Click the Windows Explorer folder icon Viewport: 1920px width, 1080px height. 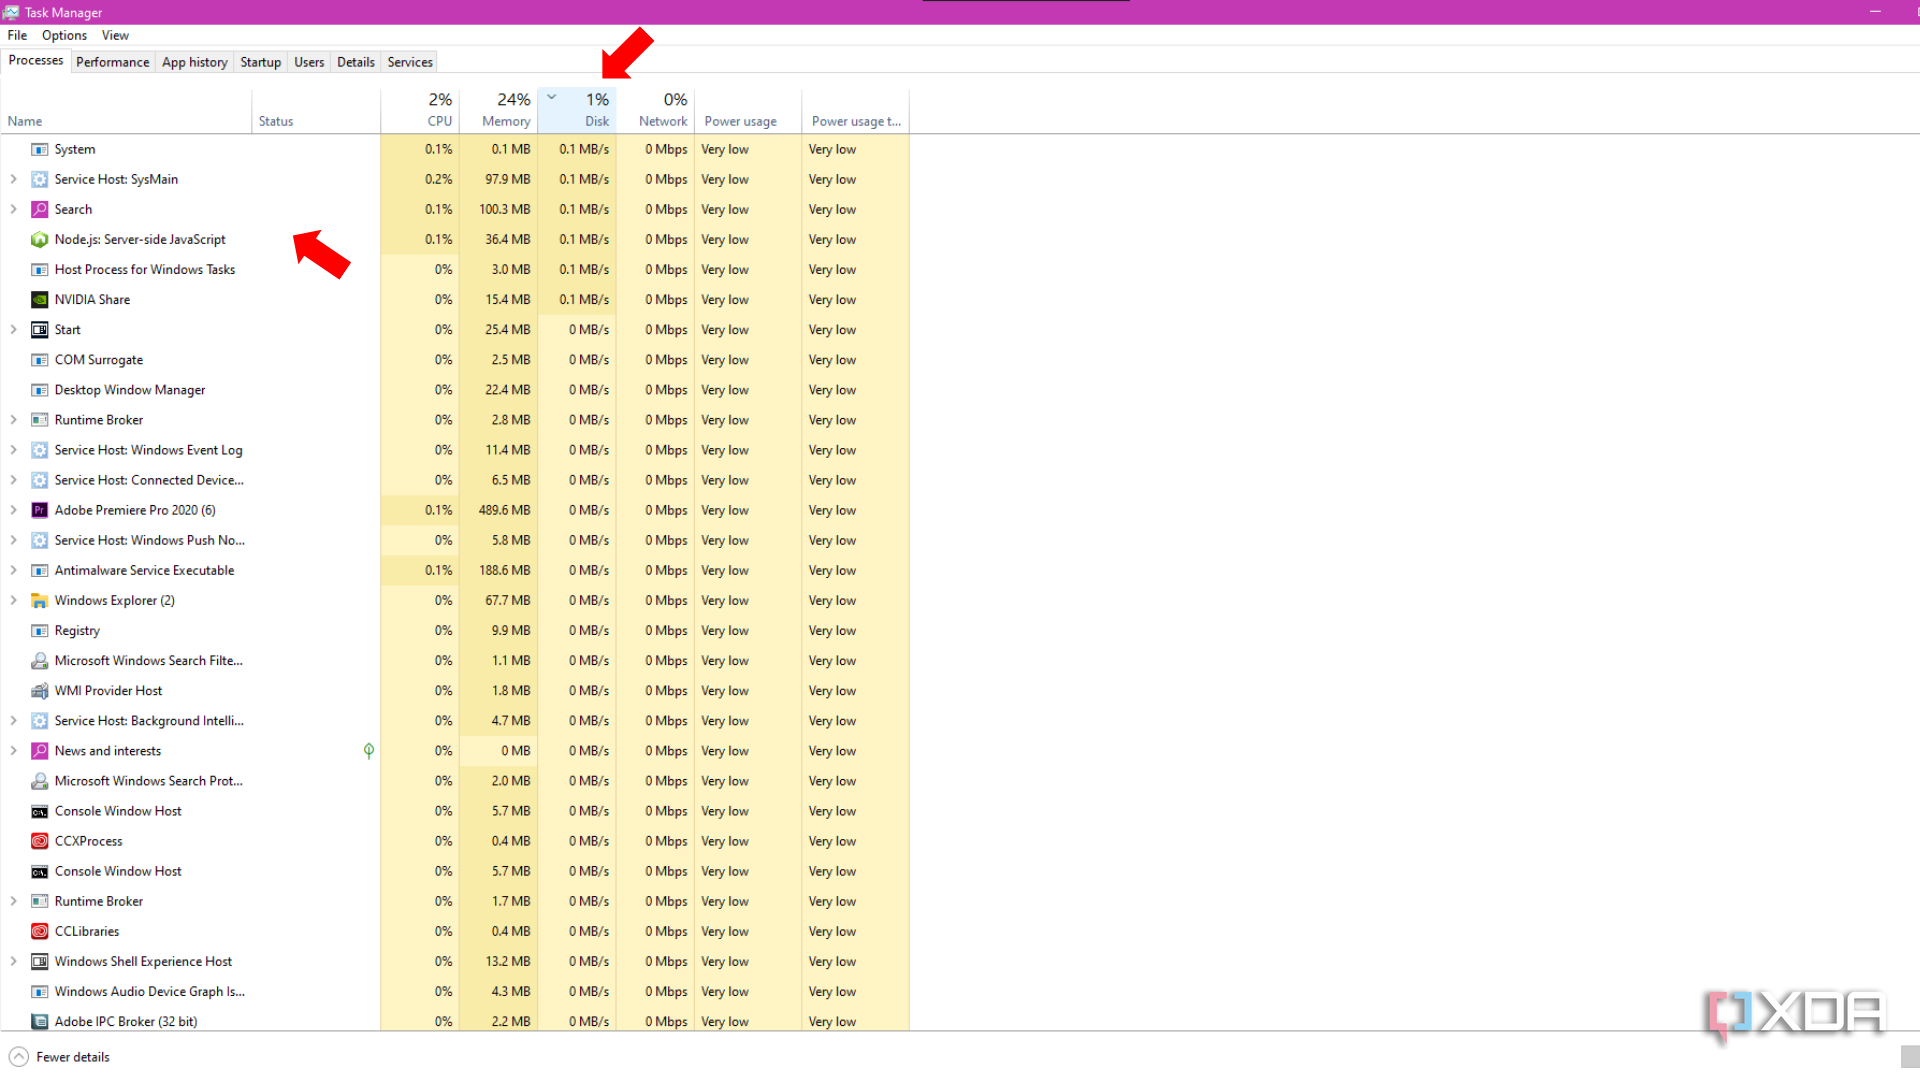tap(39, 600)
